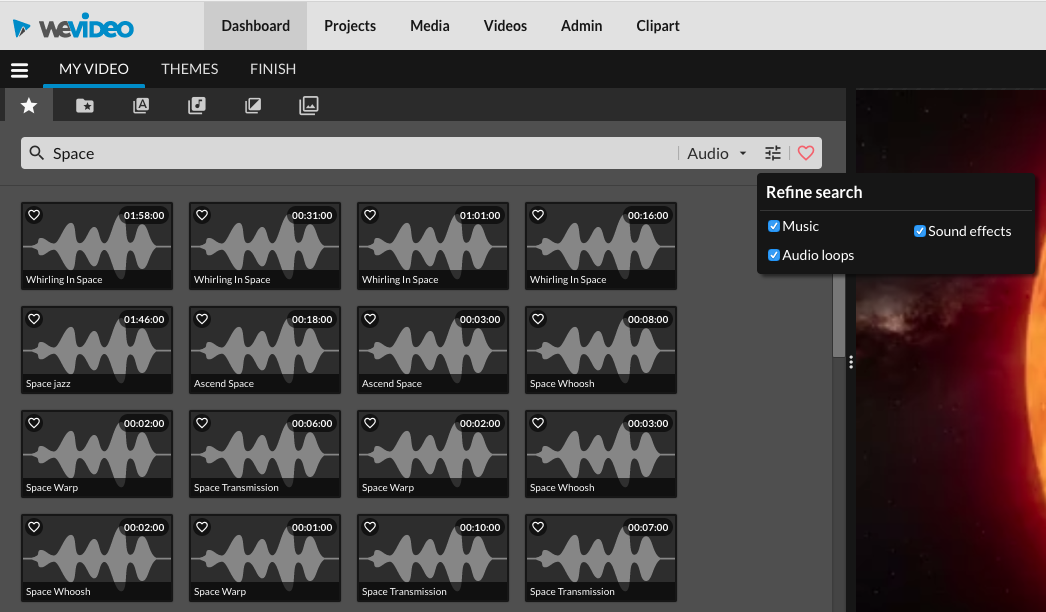The image size is (1046, 612).
Task: Favorite the 00:08:00 Space Whoosh clip
Action: (x=538, y=319)
